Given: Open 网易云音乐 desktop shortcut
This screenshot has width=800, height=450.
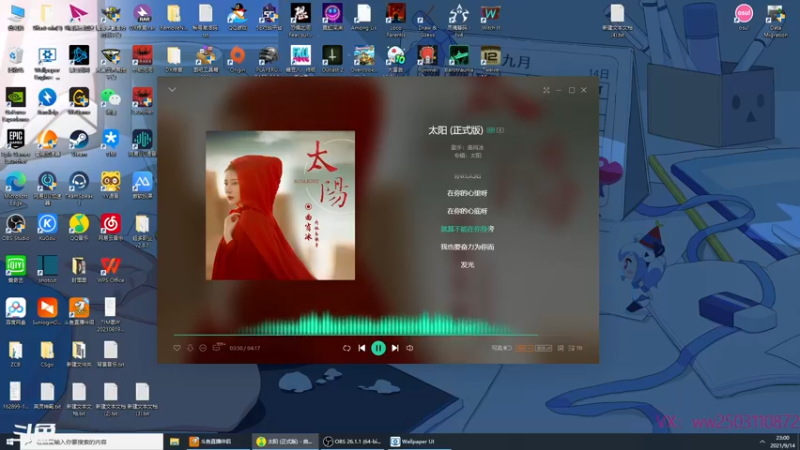Looking at the screenshot, I should 110,228.
